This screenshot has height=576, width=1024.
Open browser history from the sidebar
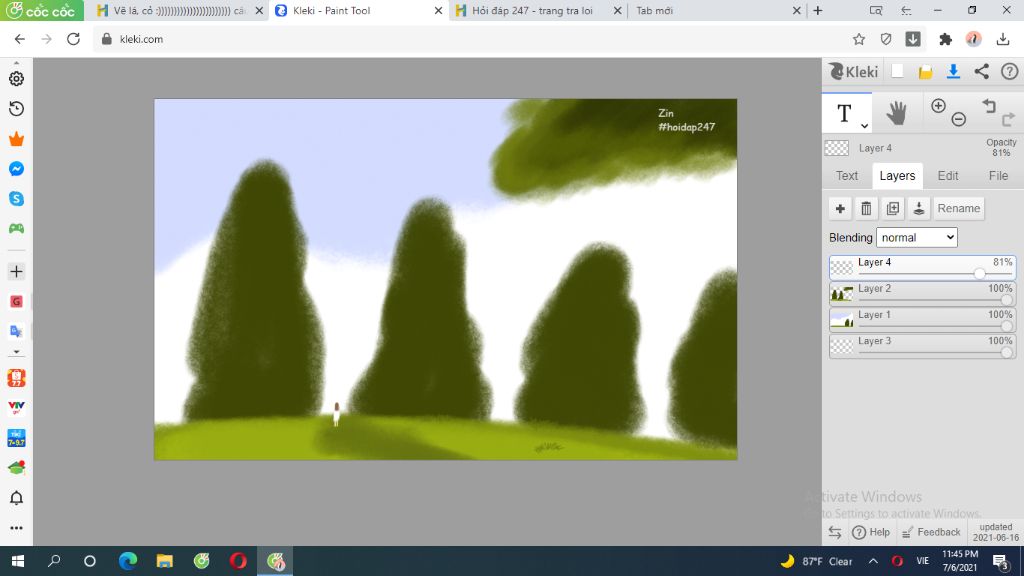(x=16, y=108)
